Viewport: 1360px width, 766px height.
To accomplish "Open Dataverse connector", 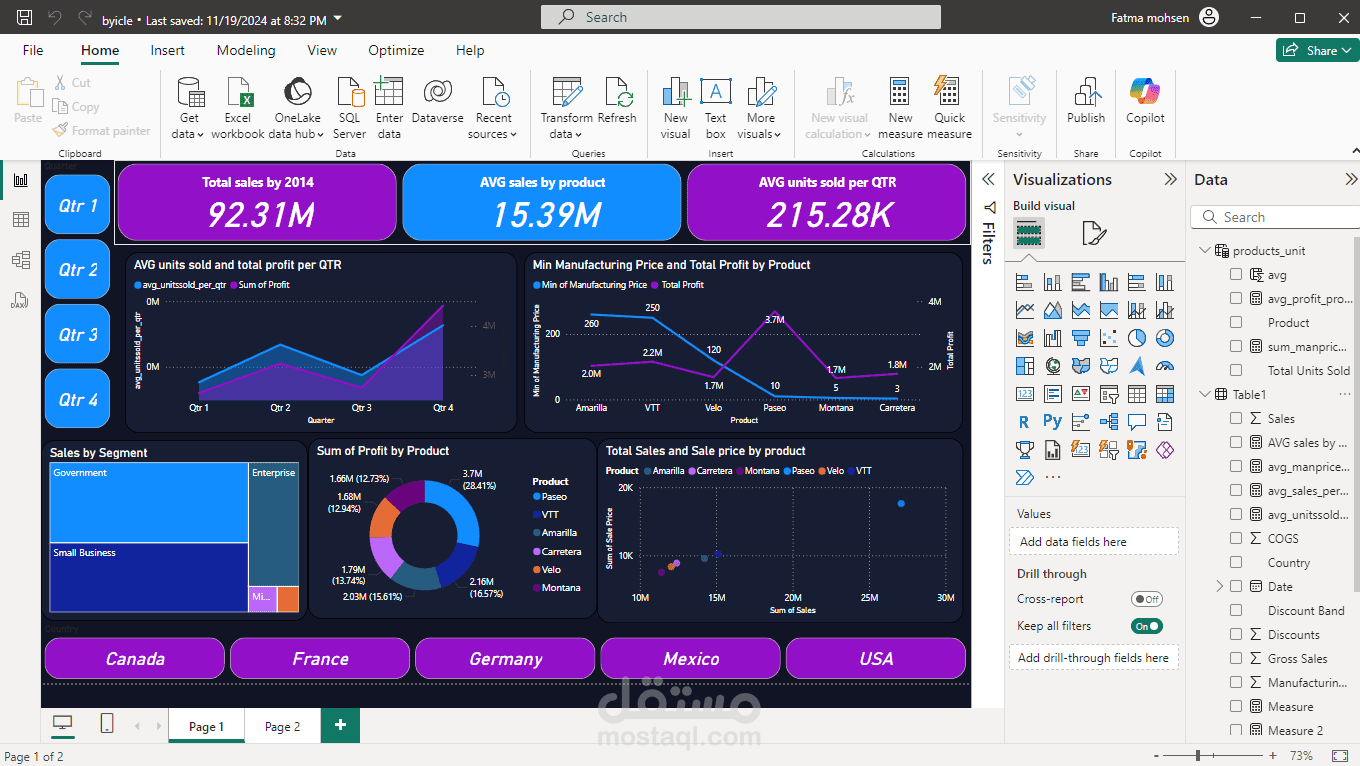I will pyautogui.click(x=437, y=101).
